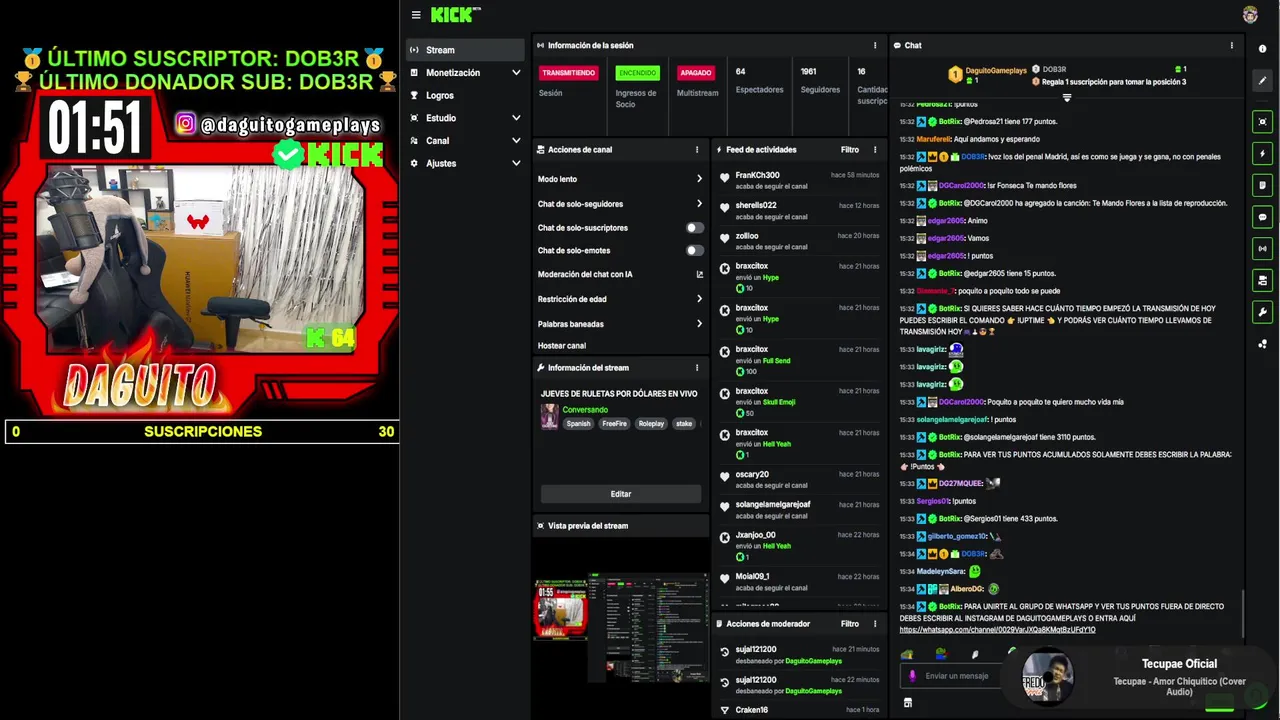Click DaguitoGameplays in the gift leaderboard
The width and height of the screenshot is (1280, 720).
click(x=995, y=70)
